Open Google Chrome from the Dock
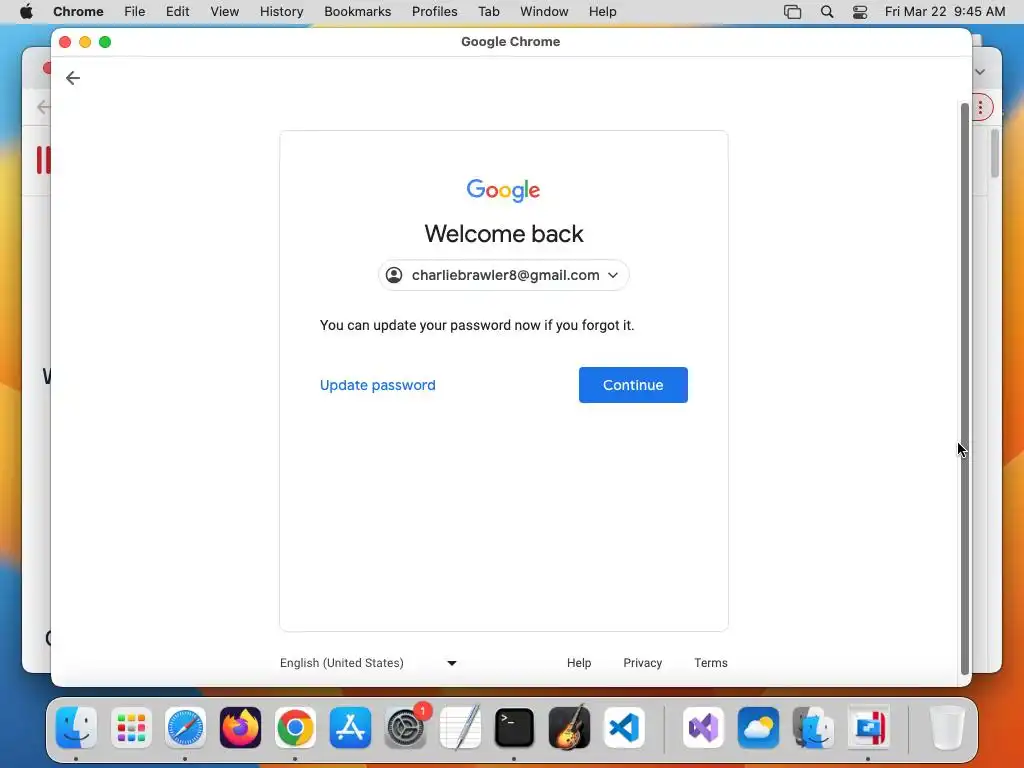The image size is (1024, 768). pyautogui.click(x=295, y=728)
